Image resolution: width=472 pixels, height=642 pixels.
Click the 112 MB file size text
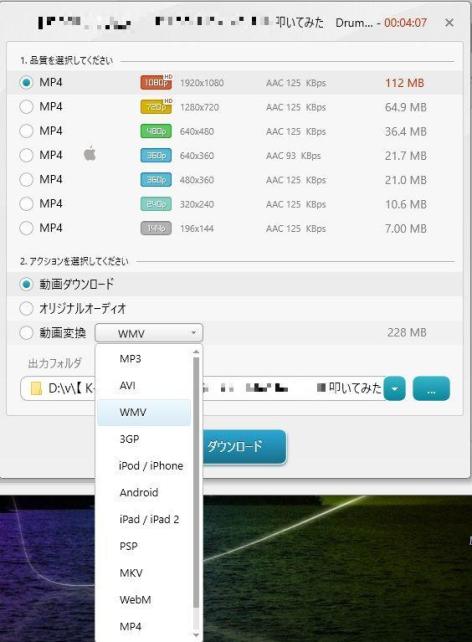coord(404,83)
